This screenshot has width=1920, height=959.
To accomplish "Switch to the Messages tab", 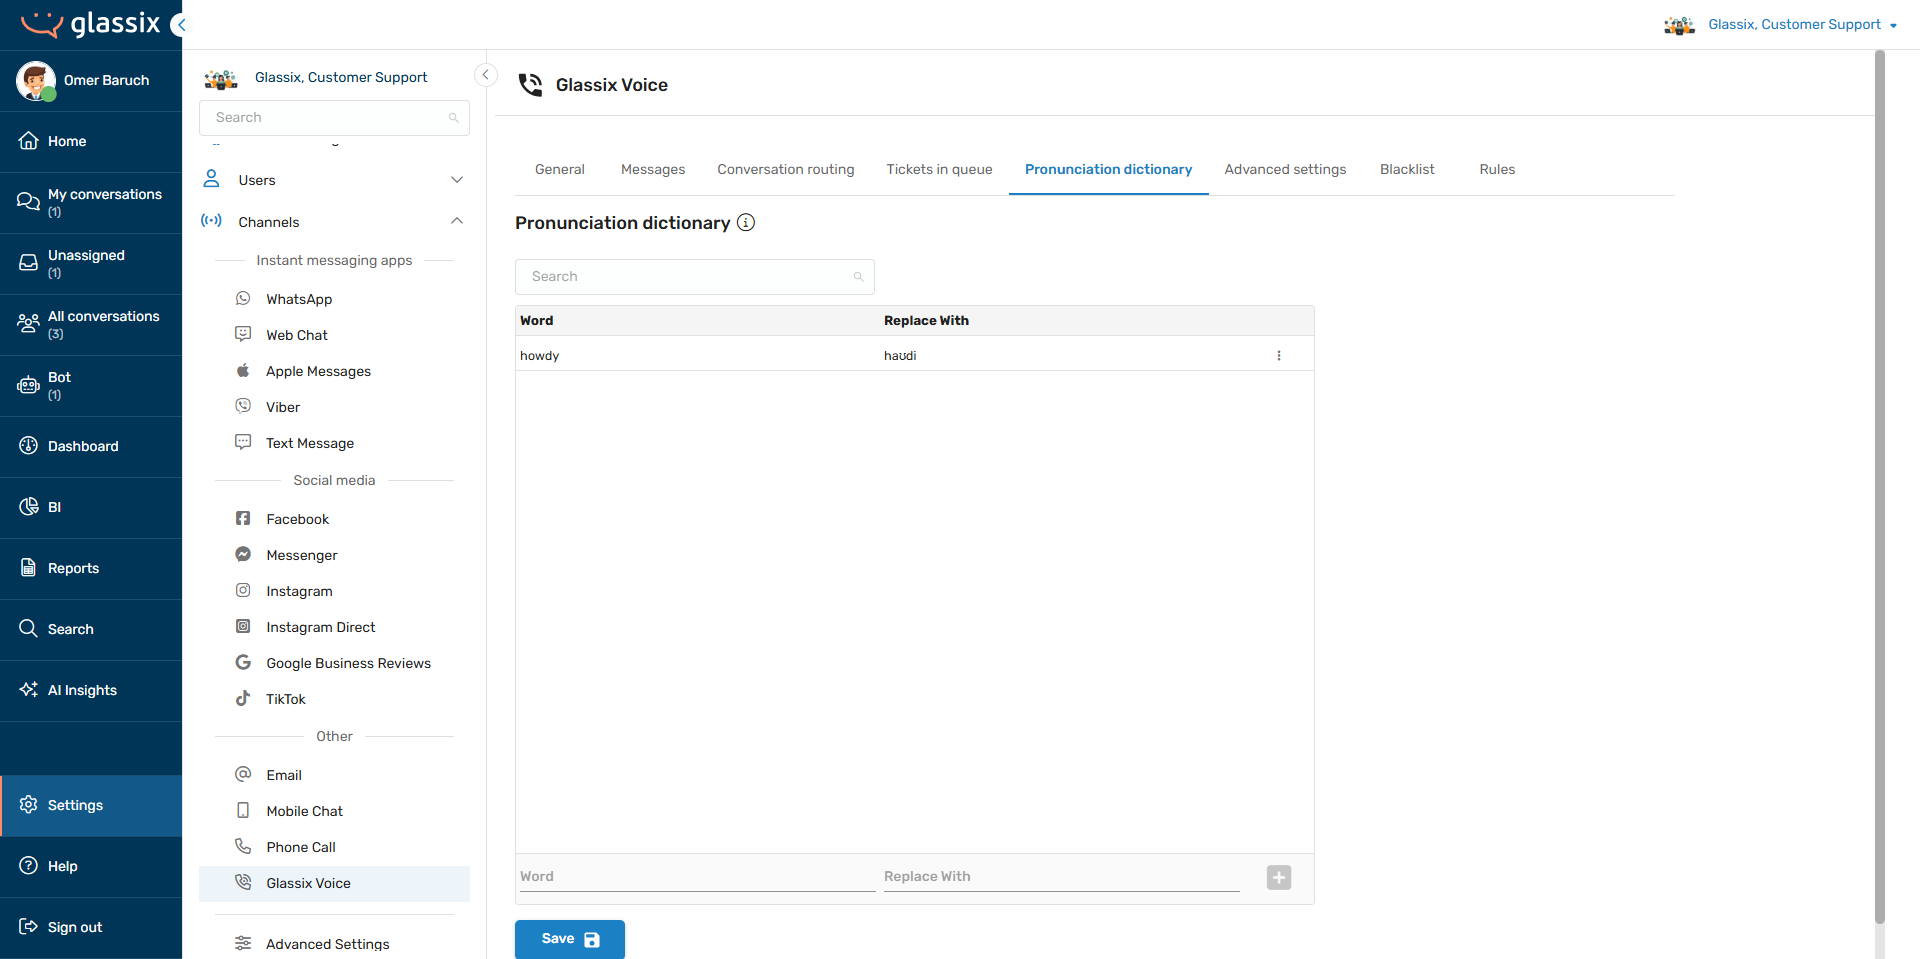I will (x=653, y=170).
